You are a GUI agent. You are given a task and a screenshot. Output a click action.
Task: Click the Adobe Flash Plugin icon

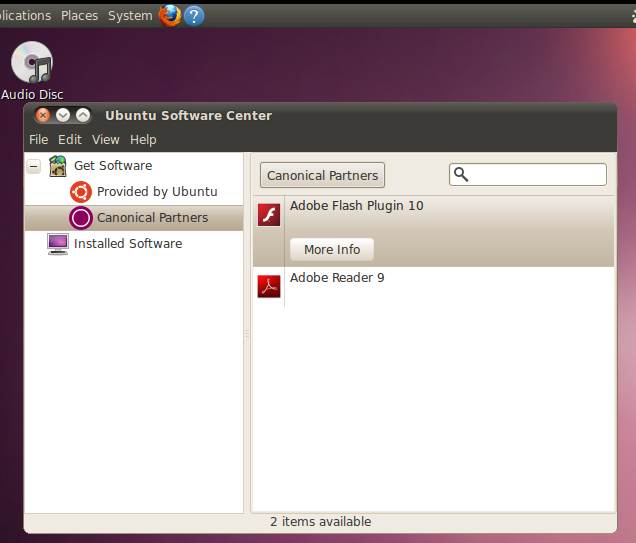(269, 215)
